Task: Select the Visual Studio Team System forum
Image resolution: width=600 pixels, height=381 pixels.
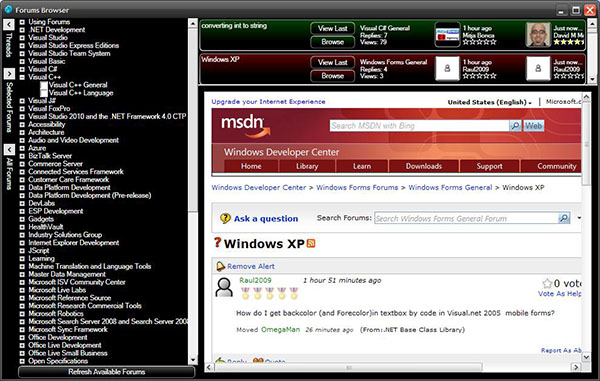Action: (x=69, y=54)
